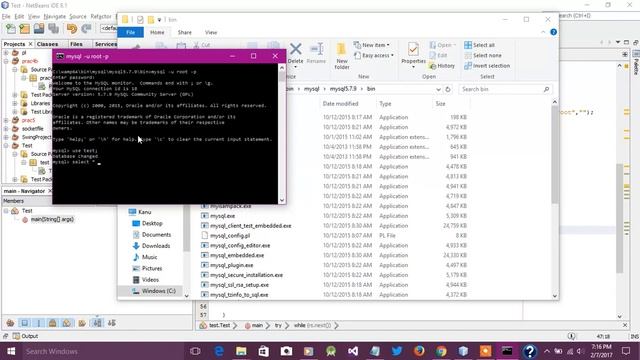This screenshot has width=640, height=360.
Task: Open the File tab in Explorer
Action: point(131,32)
